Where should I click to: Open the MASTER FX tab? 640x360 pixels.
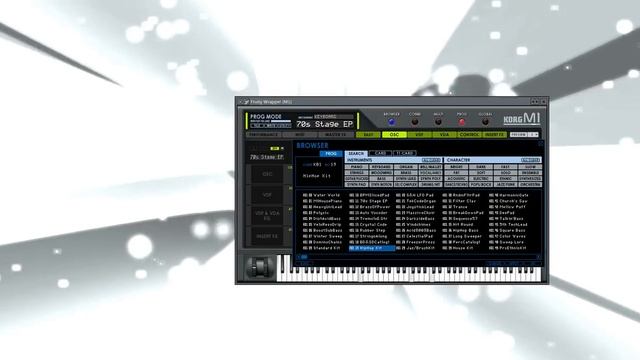click(336, 135)
